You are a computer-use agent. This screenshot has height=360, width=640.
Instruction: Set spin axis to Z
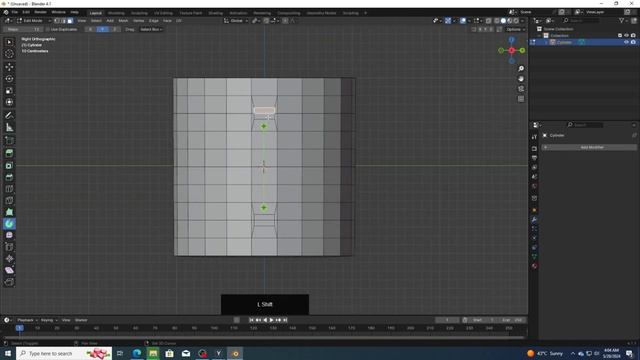pyautogui.click(x=115, y=29)
